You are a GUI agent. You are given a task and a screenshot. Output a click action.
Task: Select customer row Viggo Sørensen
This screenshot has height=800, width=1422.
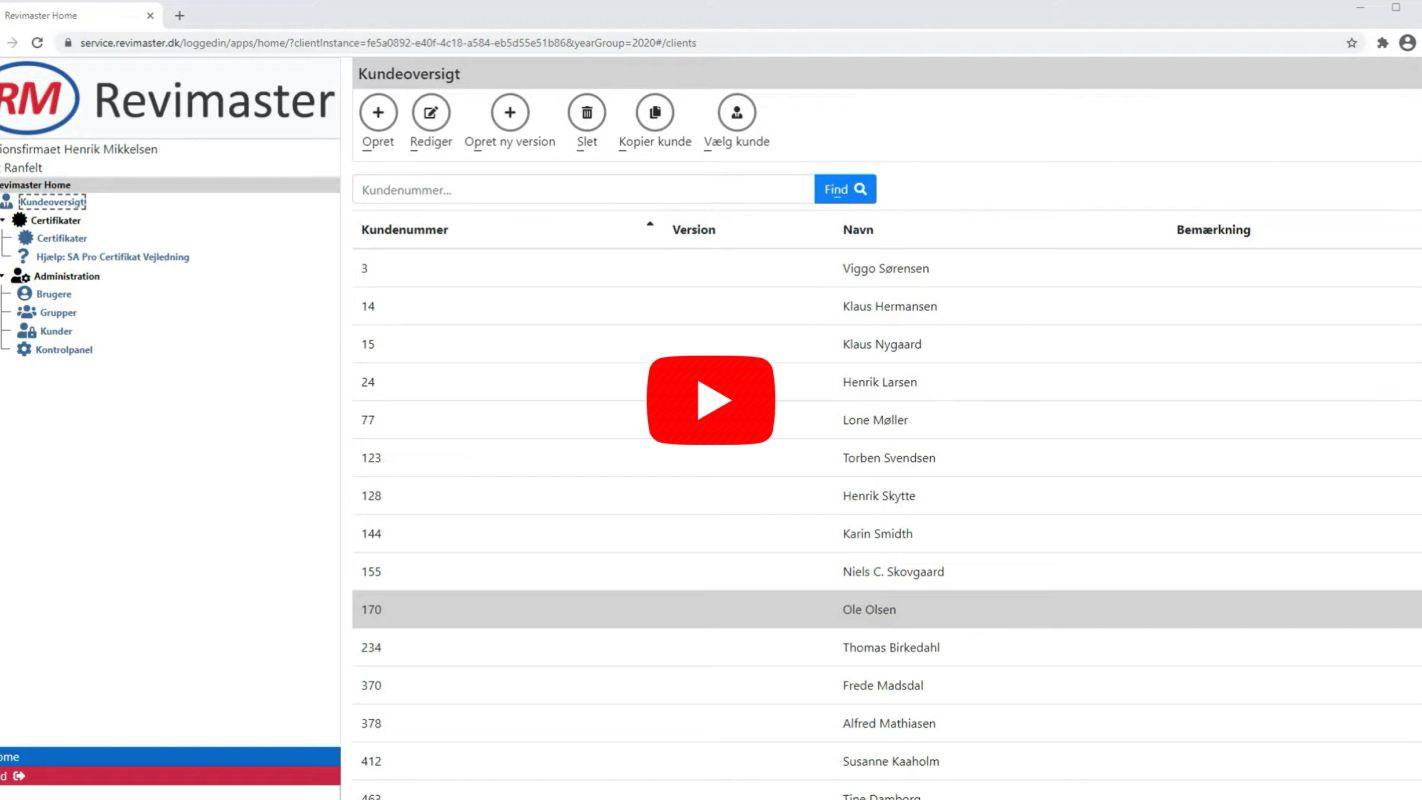[x=887, y=269]
